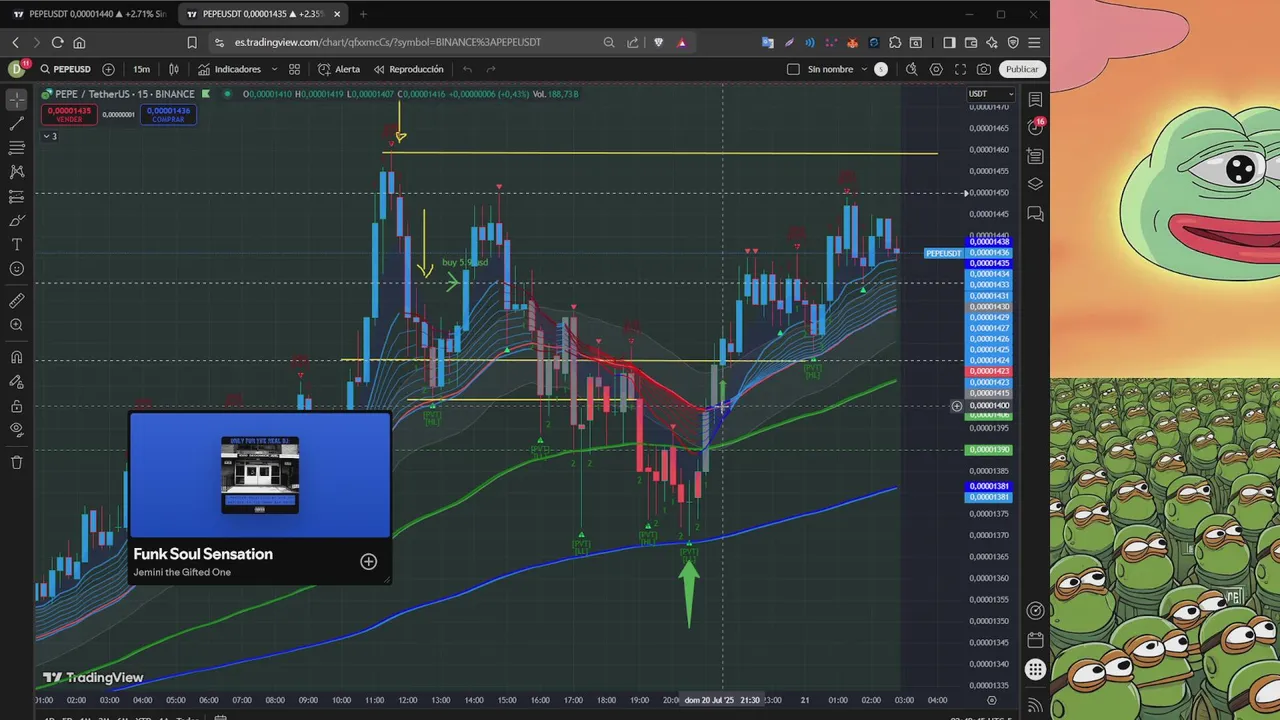Reload the page
The width and height of the screenshot is (1280, 720).
(x=57, y=42)
